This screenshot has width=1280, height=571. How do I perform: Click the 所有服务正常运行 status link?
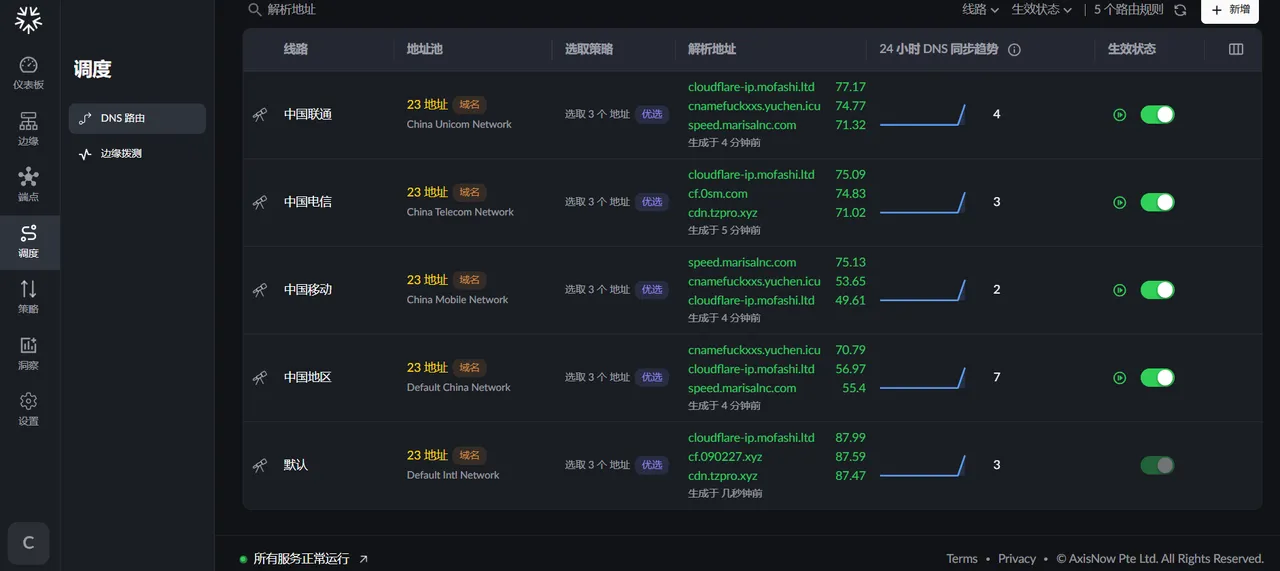point(301,559)
